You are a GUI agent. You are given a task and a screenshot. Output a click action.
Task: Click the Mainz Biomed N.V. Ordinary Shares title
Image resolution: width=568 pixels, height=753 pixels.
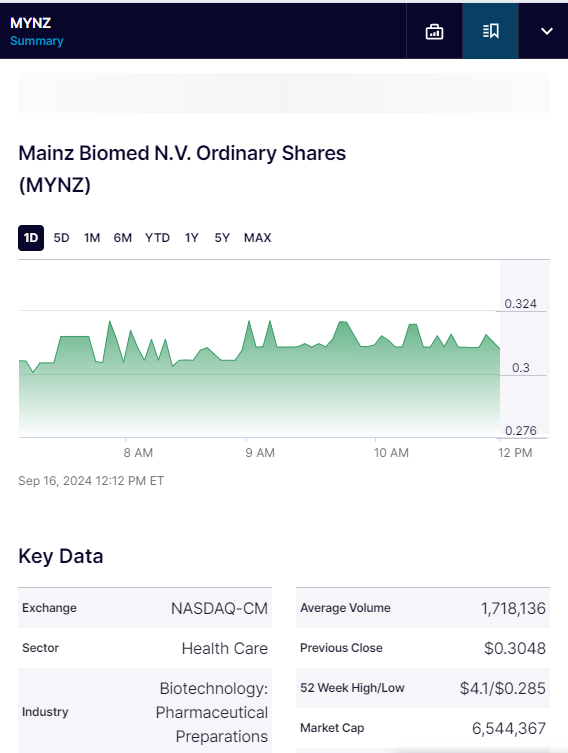click(x=182, y=169)
